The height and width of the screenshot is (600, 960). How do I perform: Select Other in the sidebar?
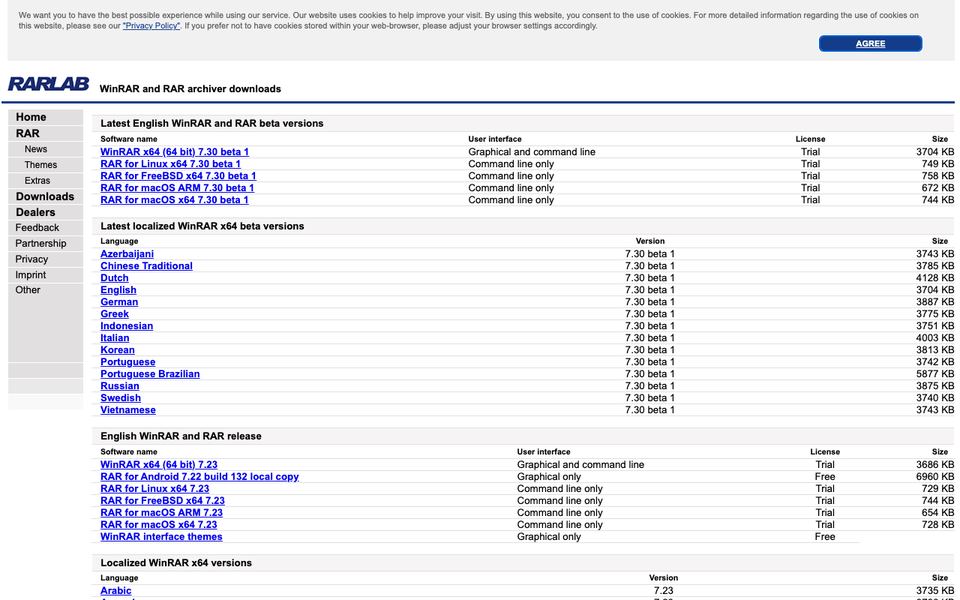(x=28, y=290)
